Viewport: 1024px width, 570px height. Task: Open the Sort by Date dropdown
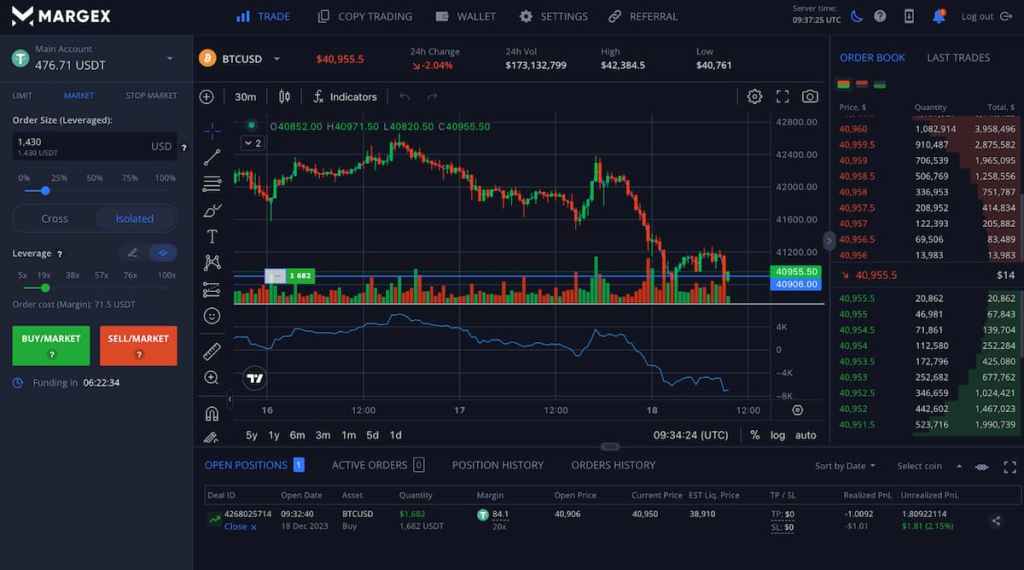[845, 466]
